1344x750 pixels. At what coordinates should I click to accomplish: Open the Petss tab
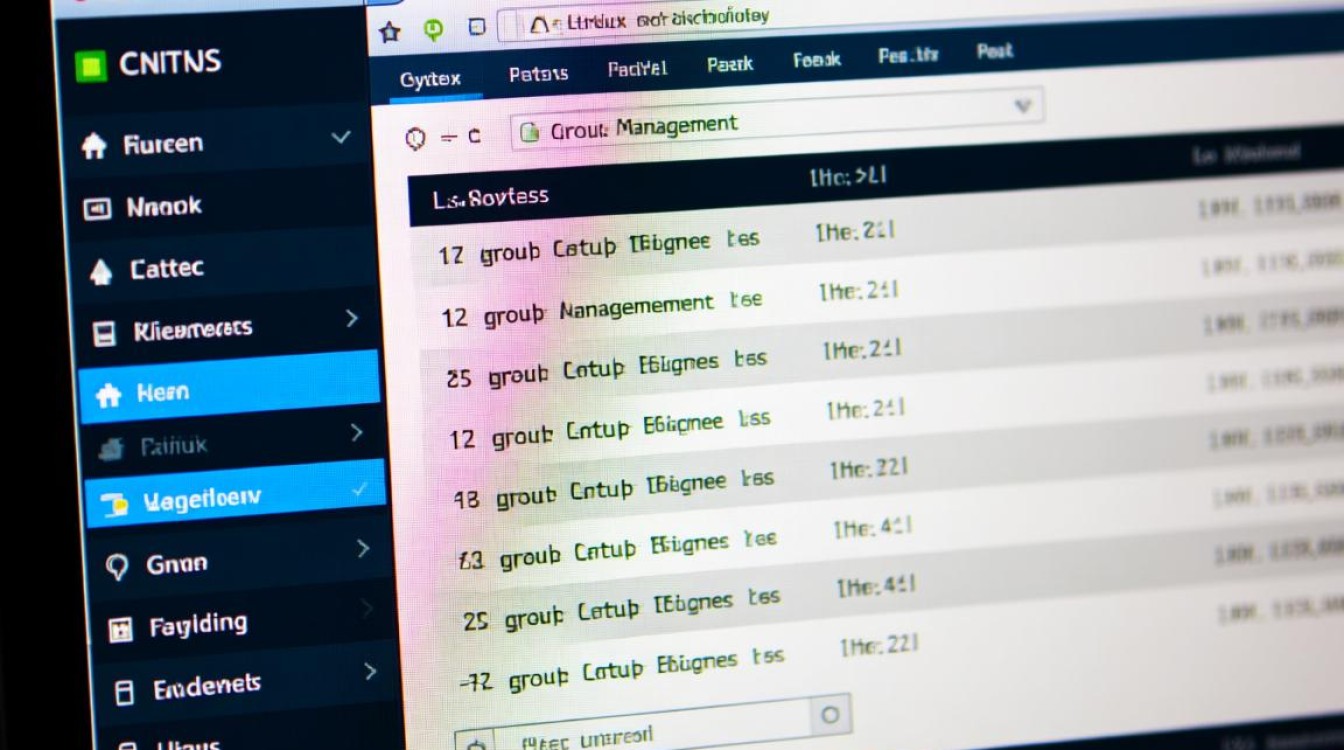pos(538,74)
